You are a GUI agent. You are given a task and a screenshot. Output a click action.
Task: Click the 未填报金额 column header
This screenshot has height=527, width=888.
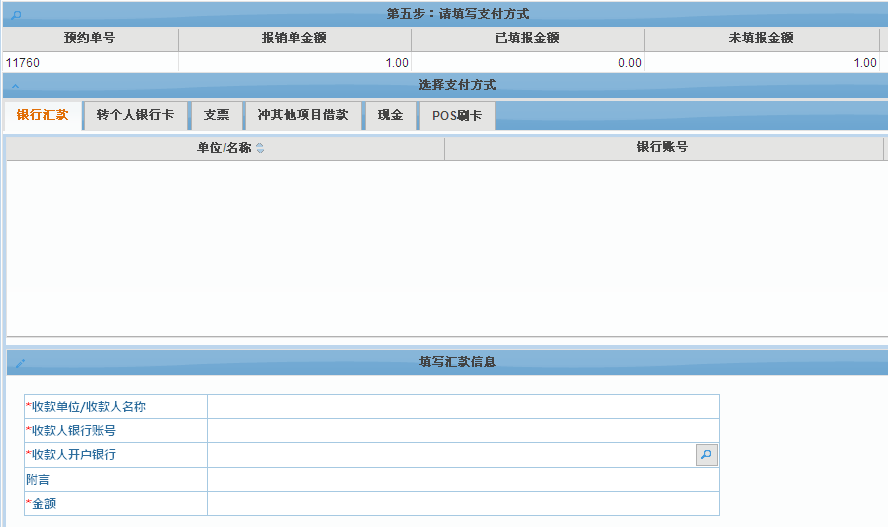(761, 39)
